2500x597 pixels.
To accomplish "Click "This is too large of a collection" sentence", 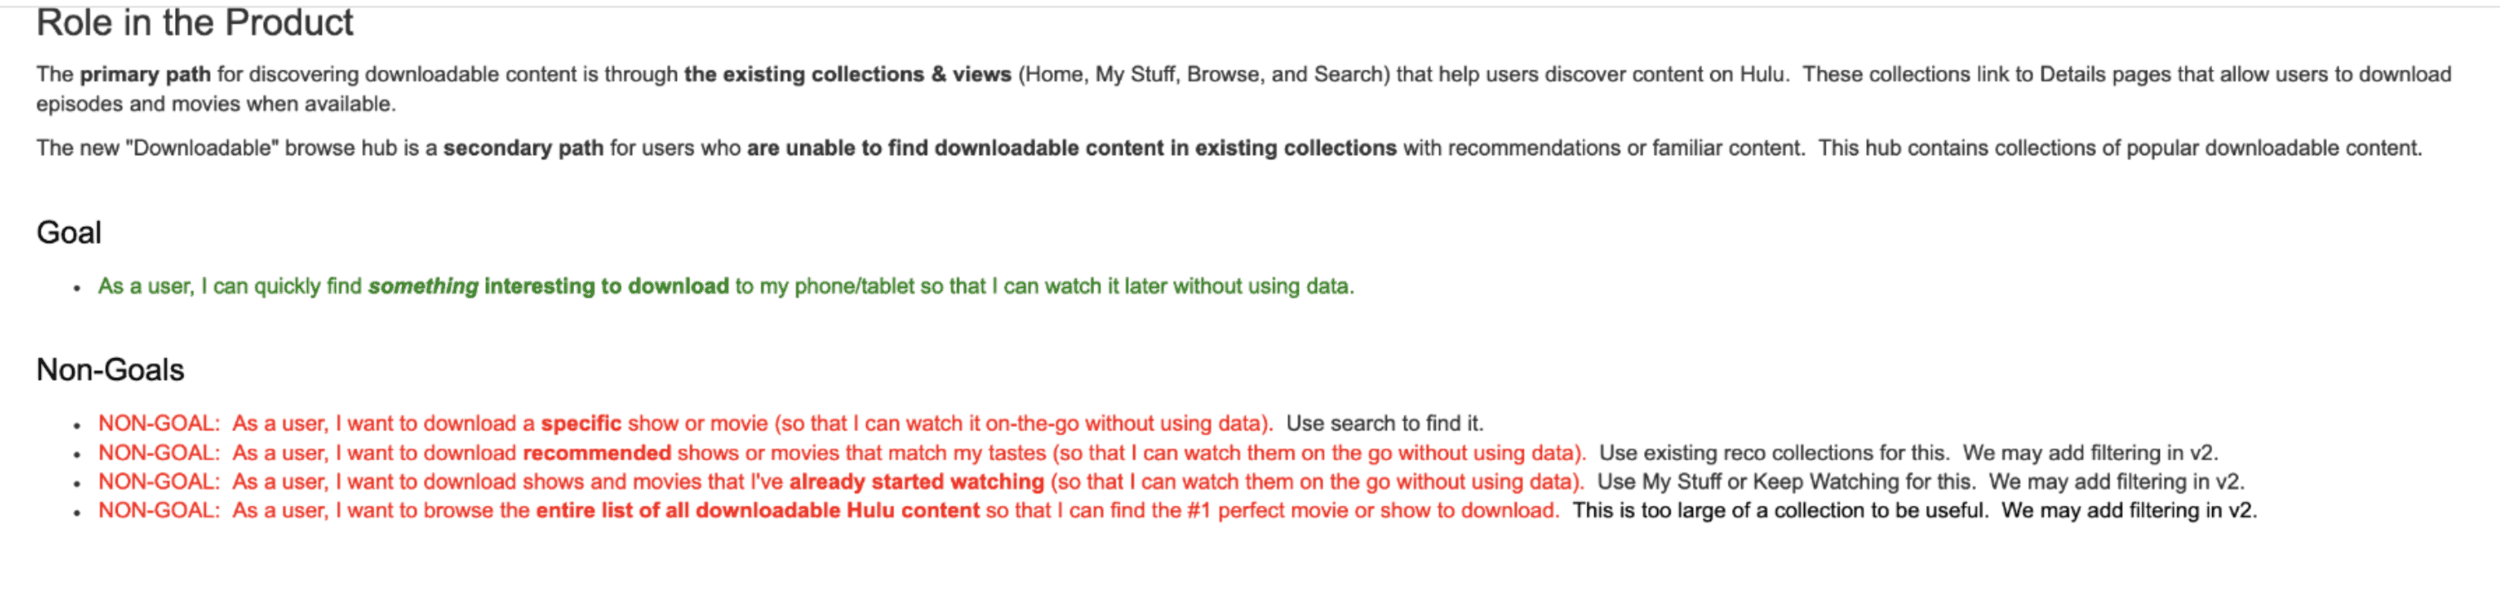I will pos(1778,511).
